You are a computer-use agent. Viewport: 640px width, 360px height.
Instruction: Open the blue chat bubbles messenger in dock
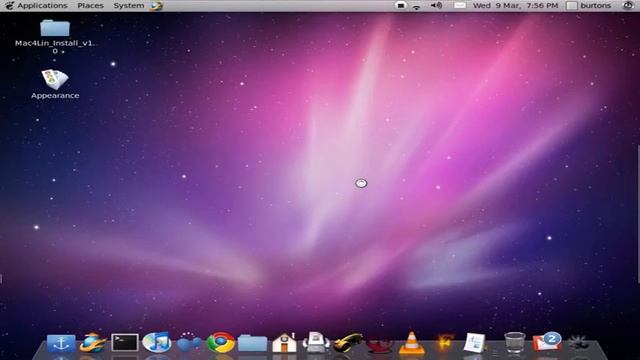pyautogui.click(x=189, y=342)
